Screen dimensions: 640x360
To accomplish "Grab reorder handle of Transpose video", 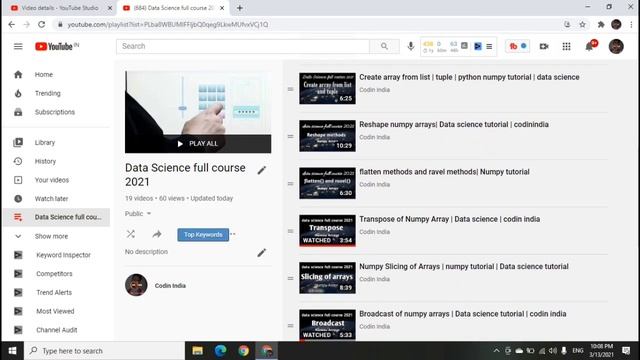I will pos(291,231).
